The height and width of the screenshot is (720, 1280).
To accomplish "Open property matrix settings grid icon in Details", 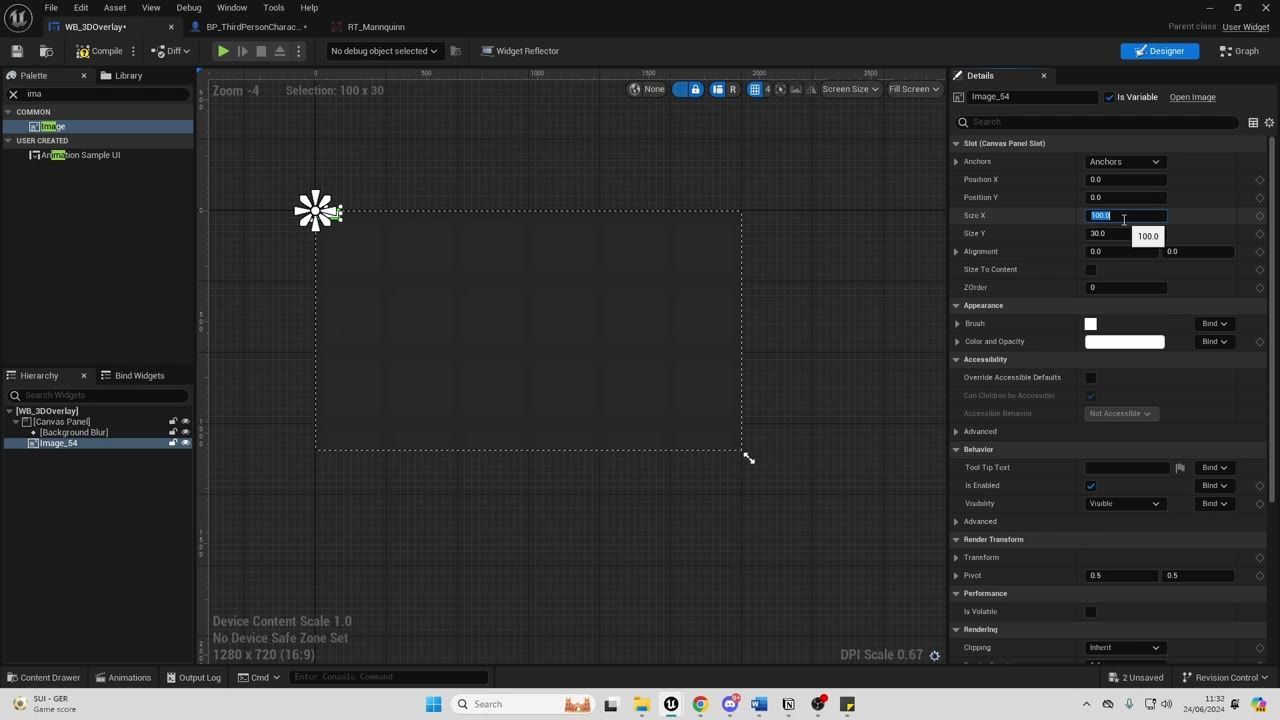I will click(1253, 122).
